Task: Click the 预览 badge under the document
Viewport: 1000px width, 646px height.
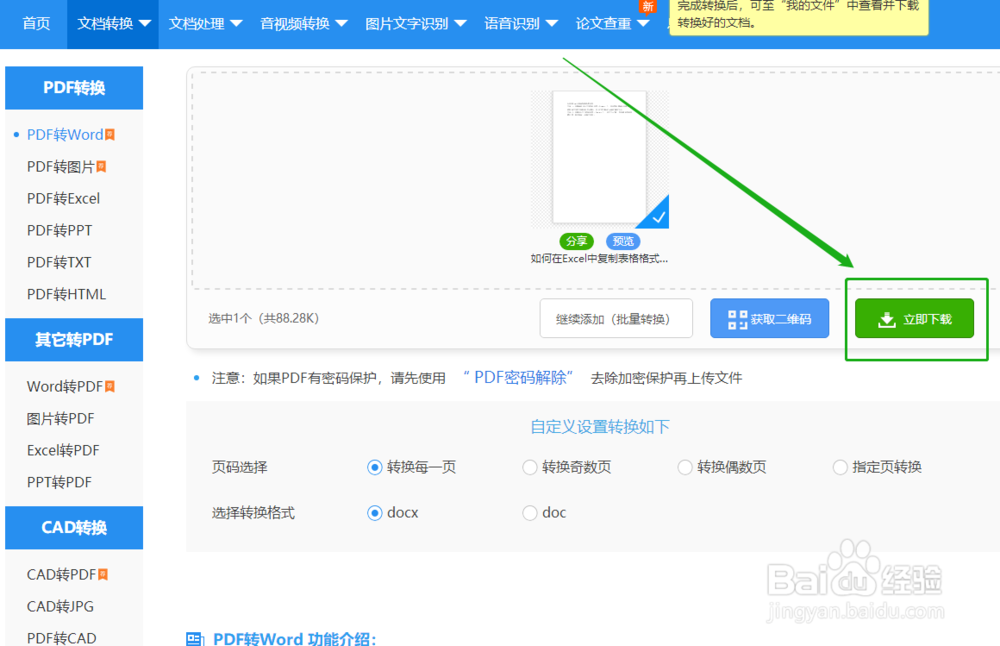Action: pyautogui.click(x=622, y=241)
